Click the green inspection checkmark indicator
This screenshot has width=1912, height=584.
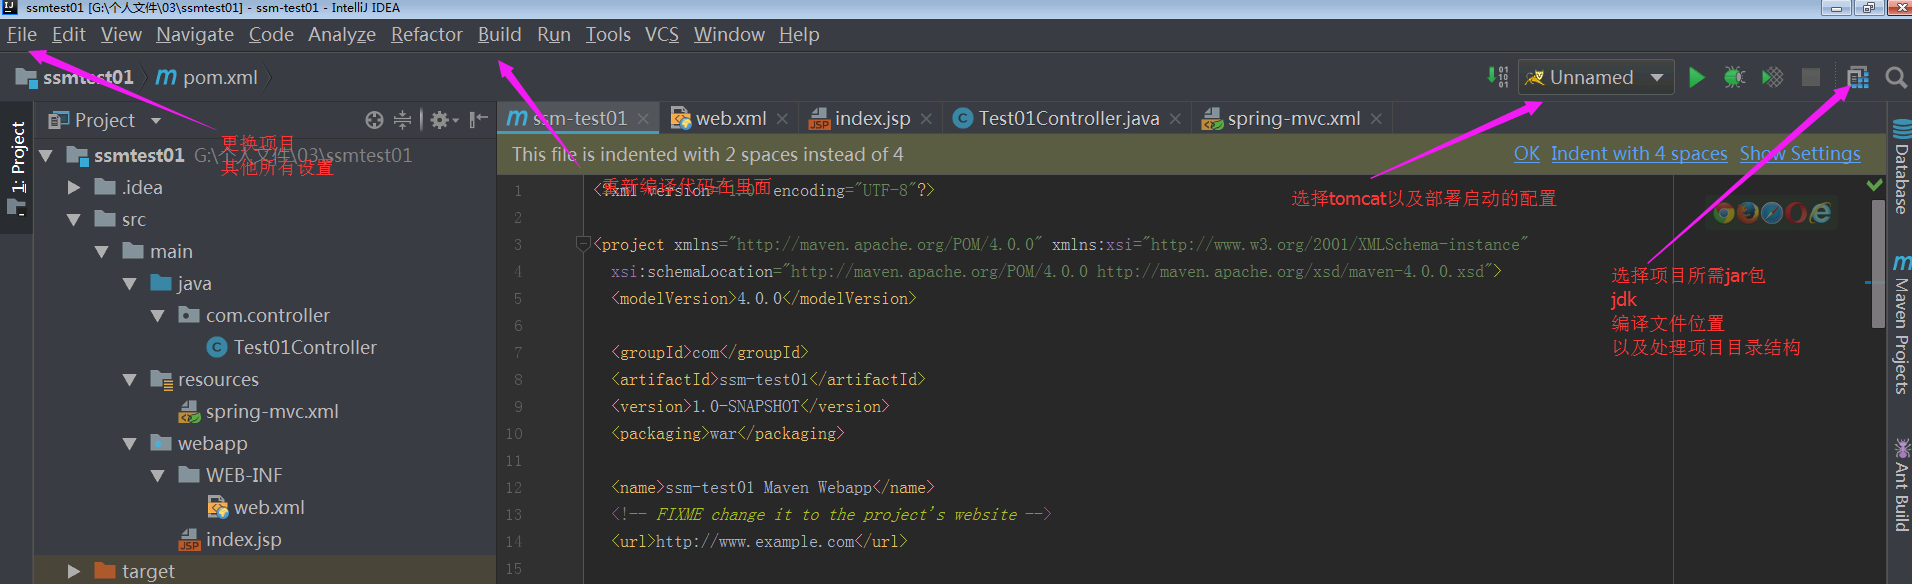(x=1874, y=185)
